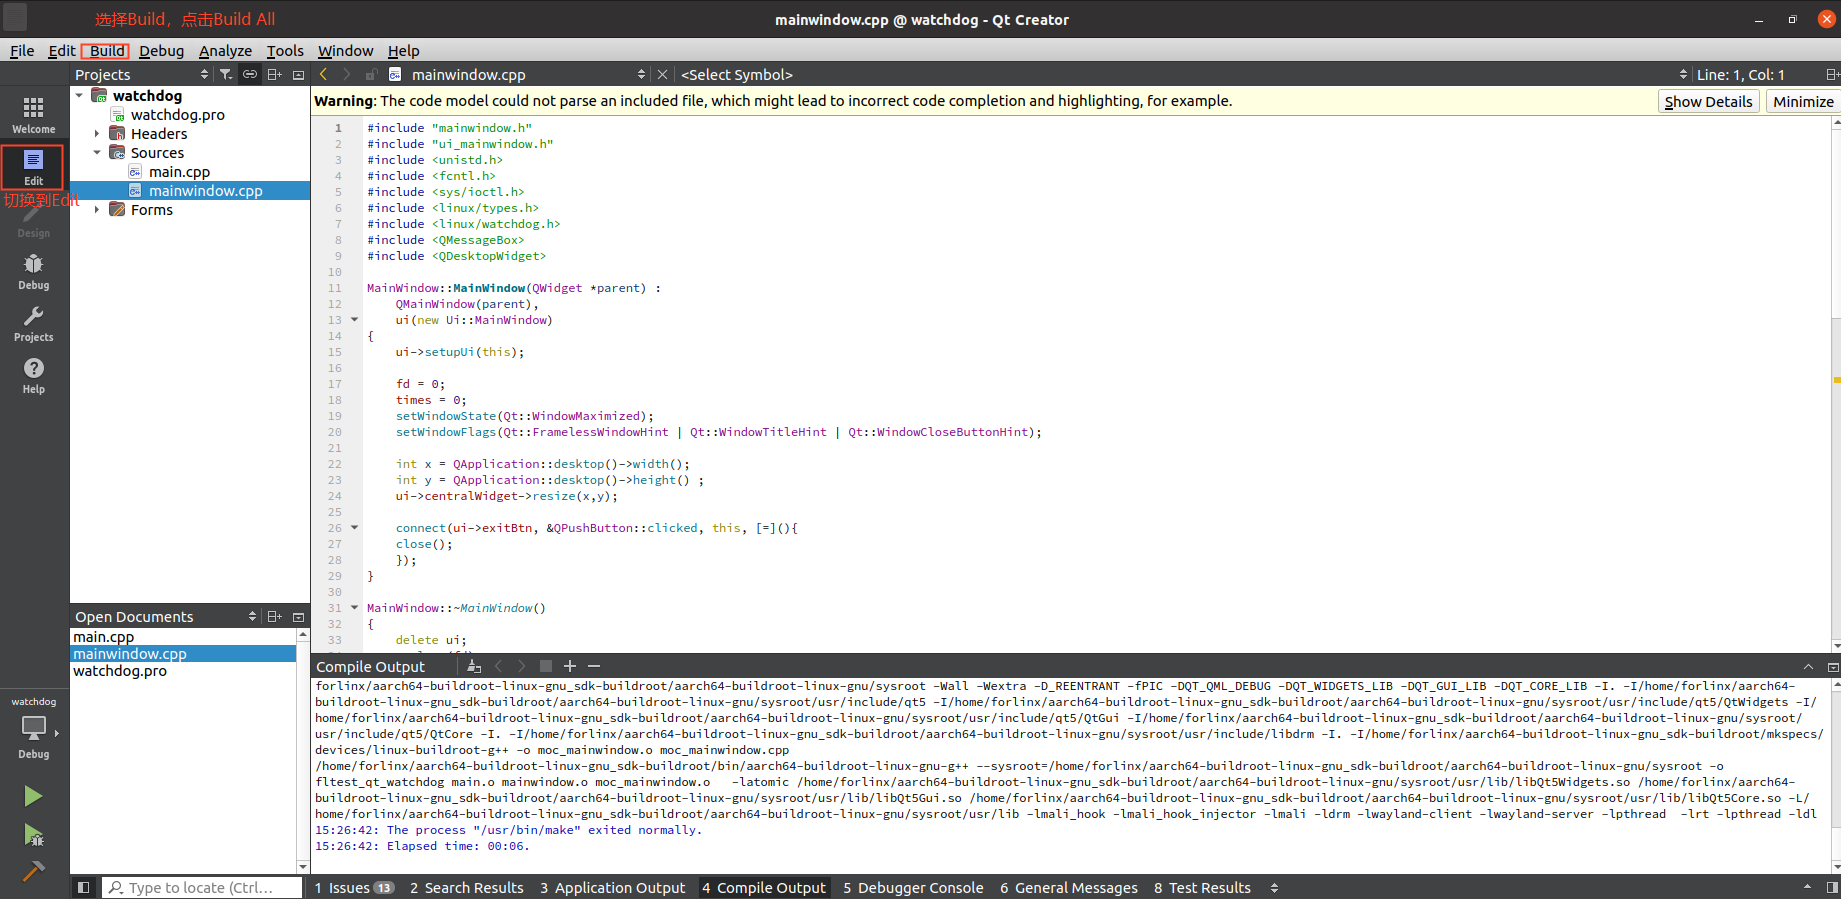The height and width of the screenshot is (899, 1841).
Task: Open the Build menu
Action: (106, 50)
